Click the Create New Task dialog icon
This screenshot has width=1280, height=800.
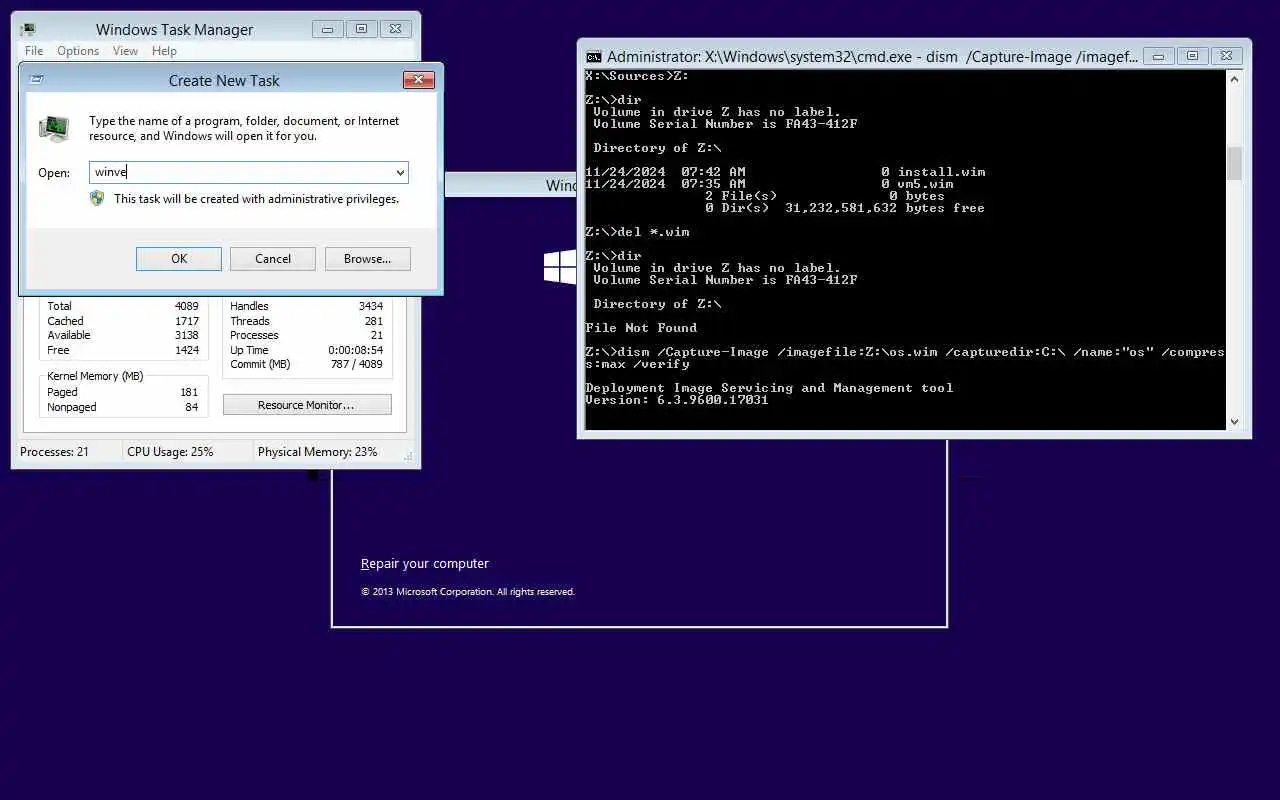point(36,80)
